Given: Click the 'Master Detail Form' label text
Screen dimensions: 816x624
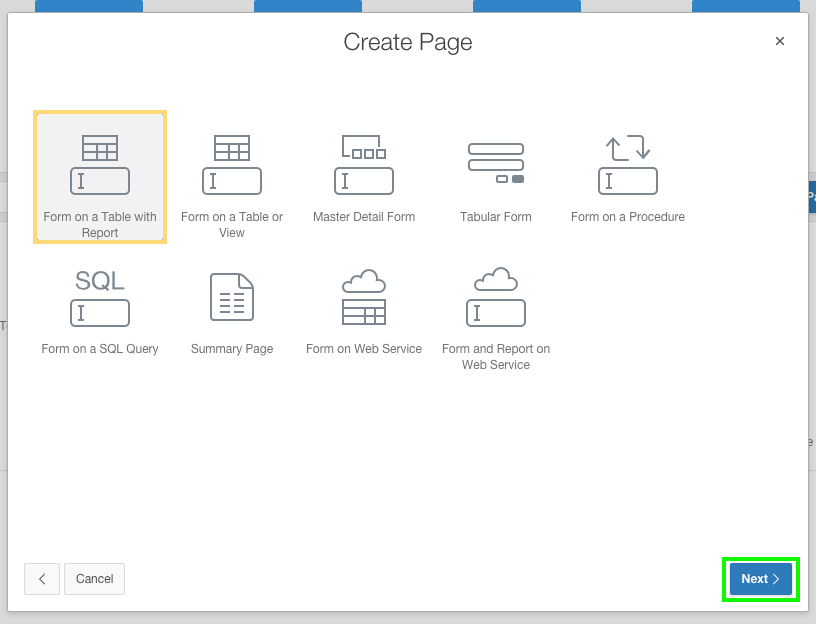Looking at the screenshot, I should click(364, 217).
